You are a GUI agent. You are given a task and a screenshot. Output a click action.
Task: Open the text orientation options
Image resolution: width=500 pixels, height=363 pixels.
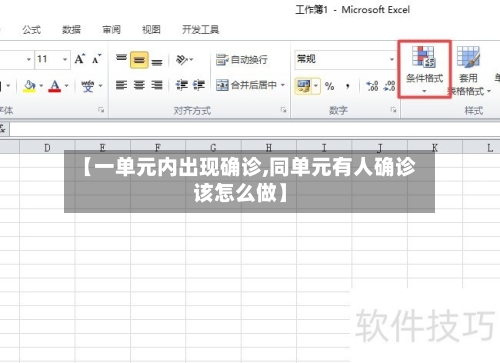coord(184,60)
